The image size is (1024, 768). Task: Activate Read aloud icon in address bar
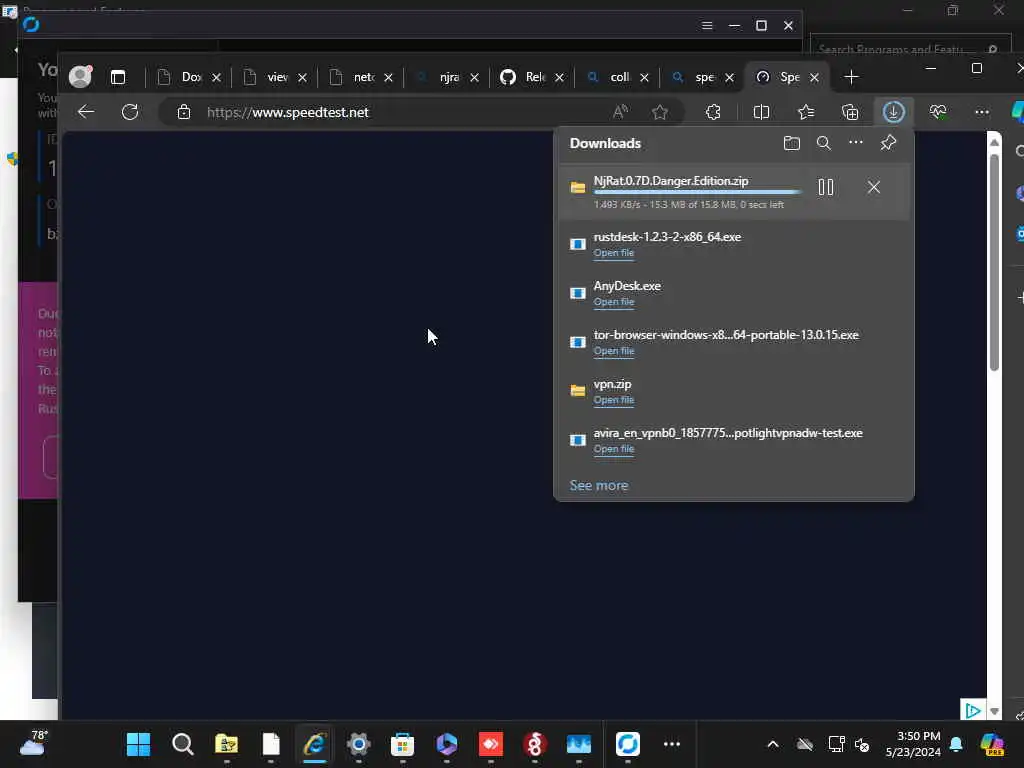point(620,112)
